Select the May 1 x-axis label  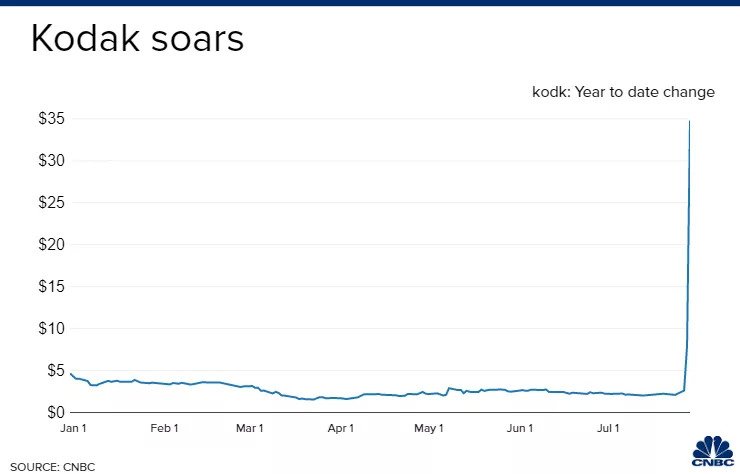[x=428, y=429]
